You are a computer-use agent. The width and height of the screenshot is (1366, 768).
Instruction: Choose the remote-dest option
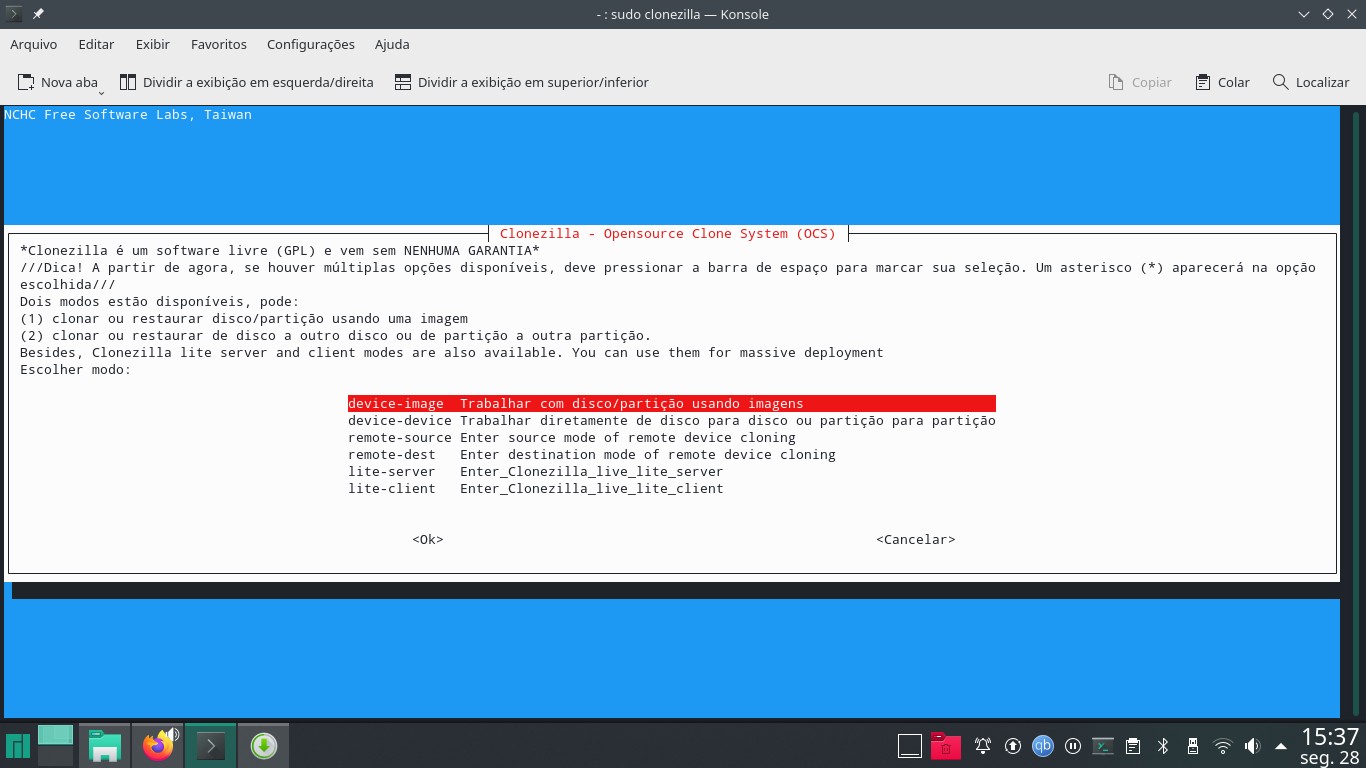point(592,454)
